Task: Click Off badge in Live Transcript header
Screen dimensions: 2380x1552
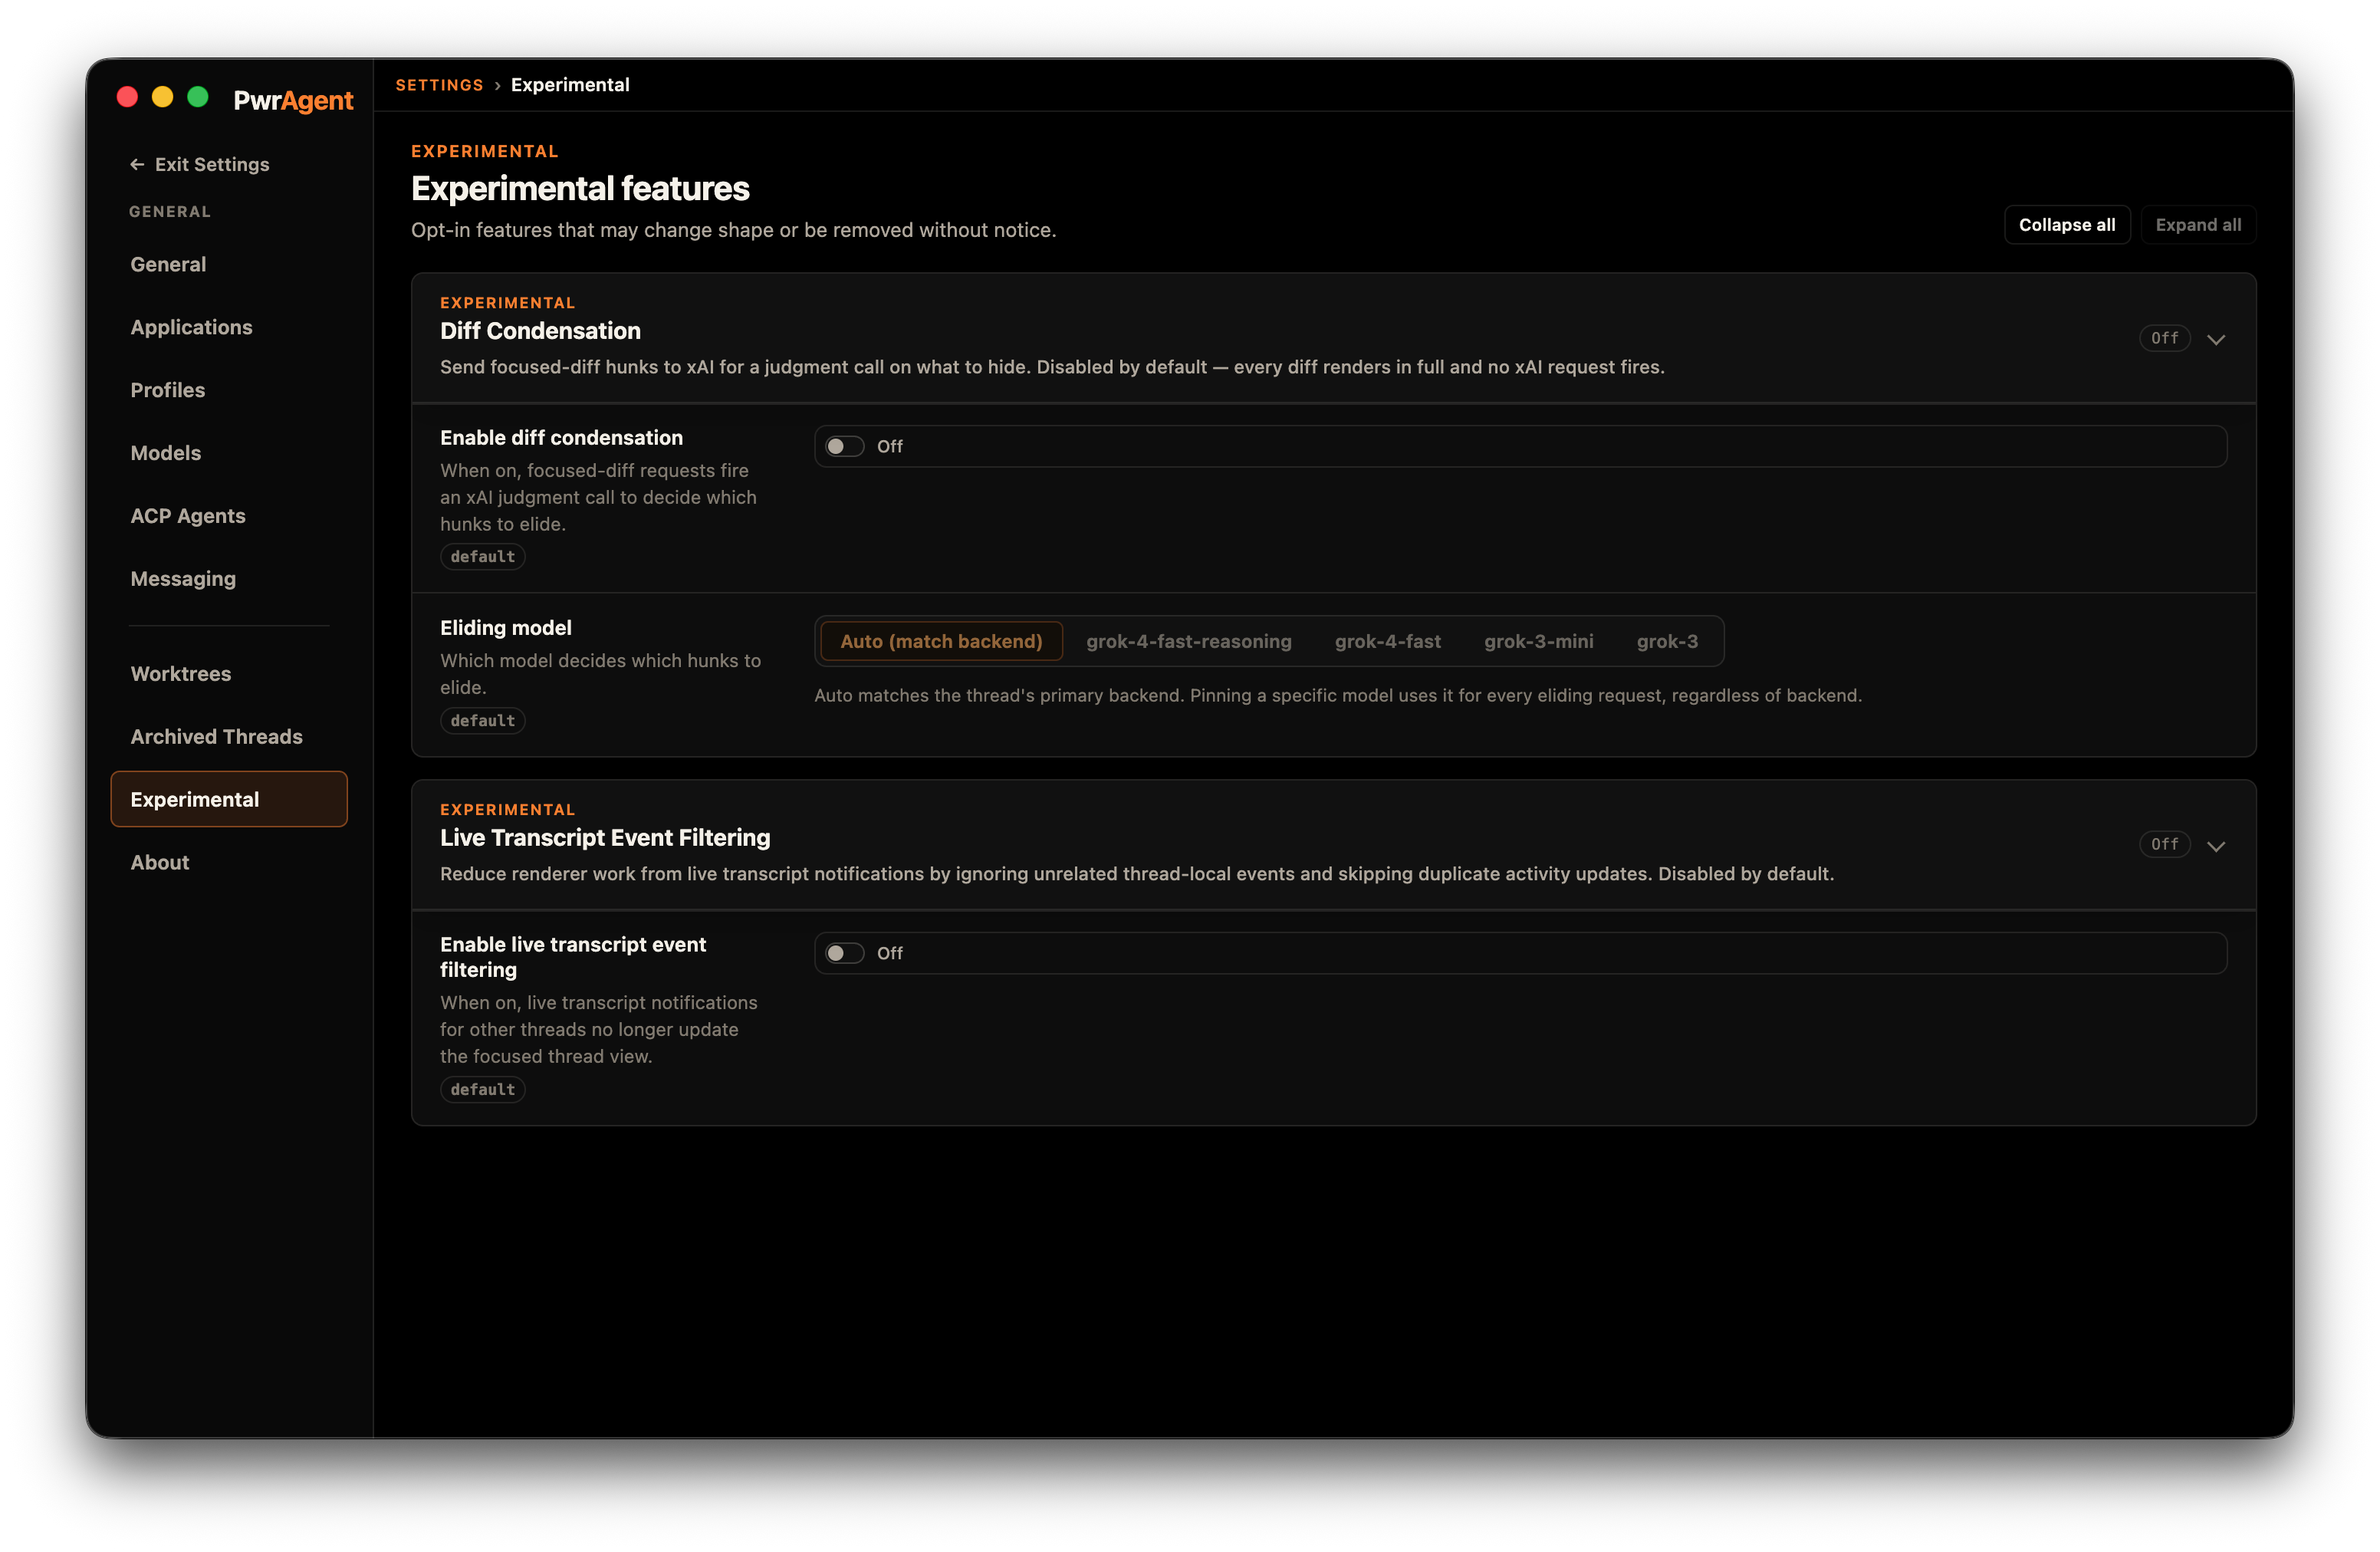Action: tap(2164, 845)
